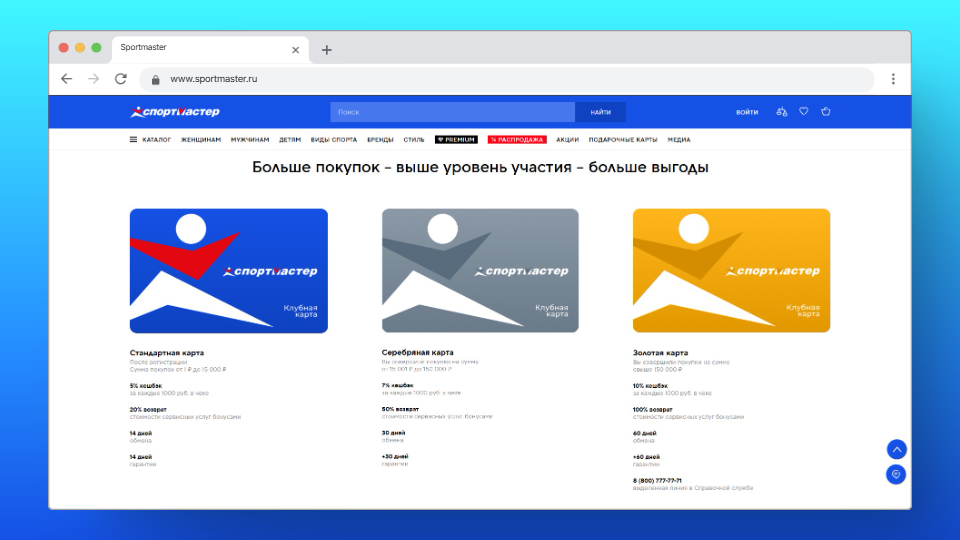Open the ПОДАРОЧНЫЕ КАРТЫ menu item

click(623, 140)
